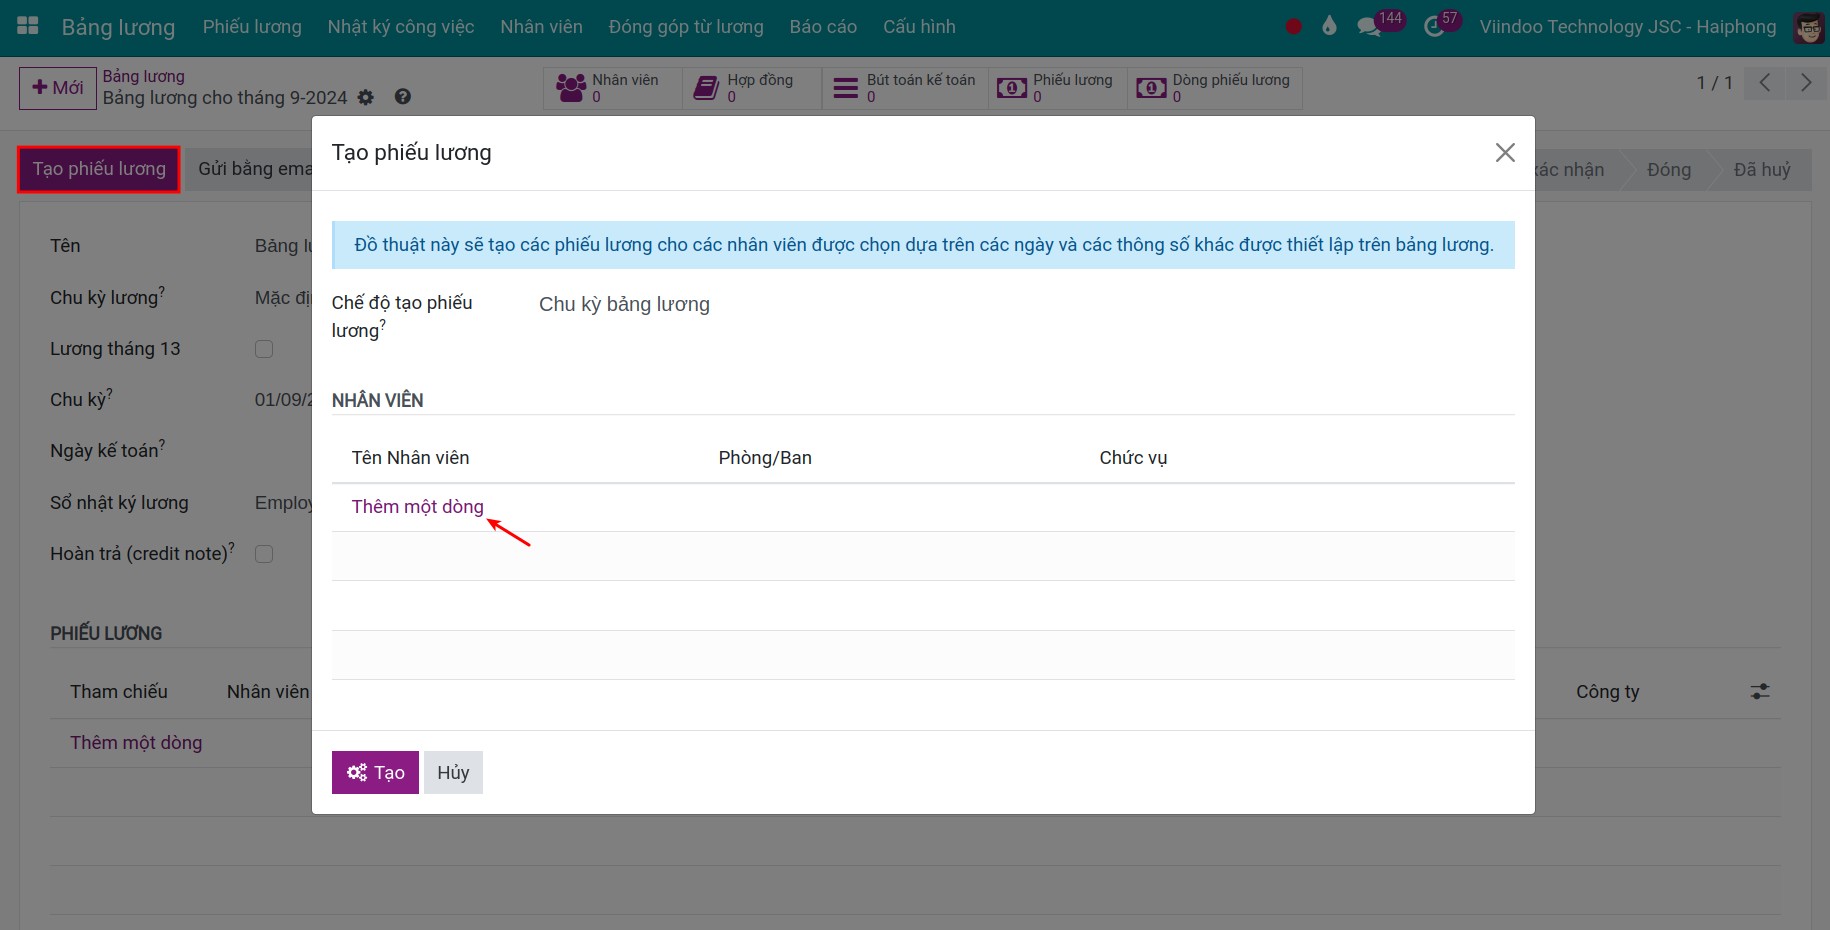
Task: Open Cấu hình menu
Action: point(919,27)
